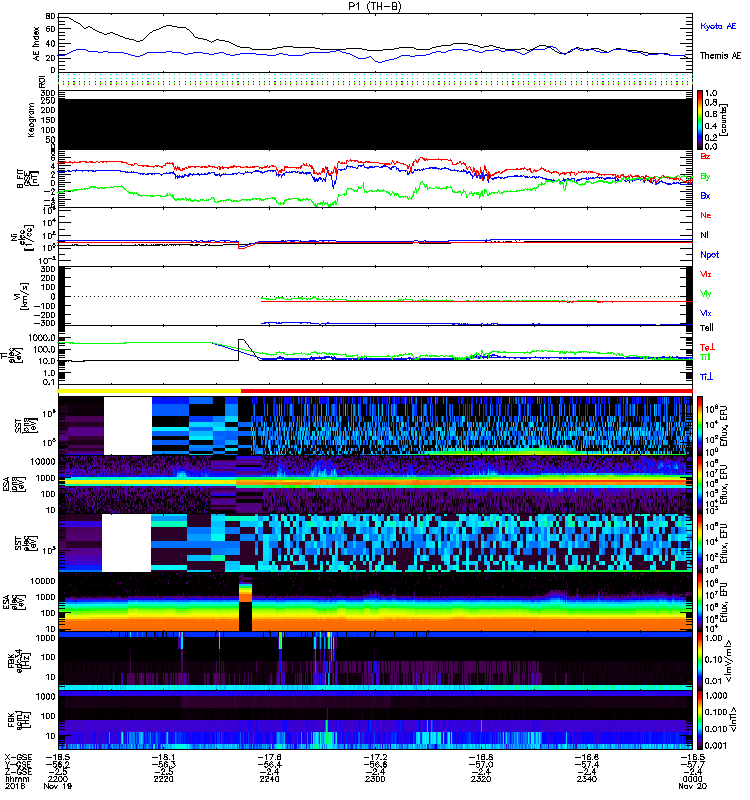The height and width of the screenshot is (800, 750).
Task: Click the X-GSE position row label
Action: coord(18,757)
